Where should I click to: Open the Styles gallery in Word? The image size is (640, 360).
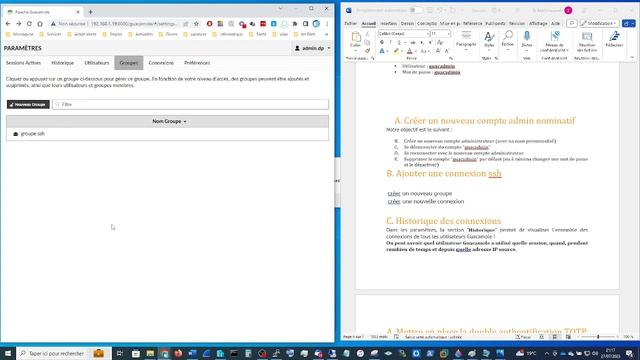[x=489, y=41]
